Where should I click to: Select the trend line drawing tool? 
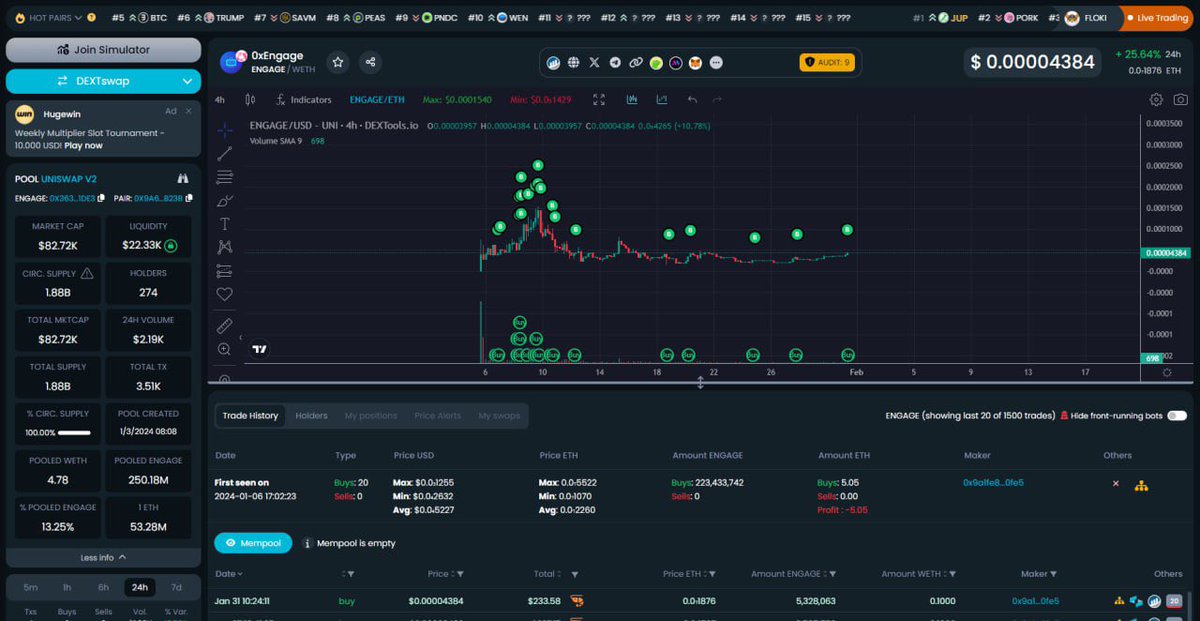pos(225,153)
